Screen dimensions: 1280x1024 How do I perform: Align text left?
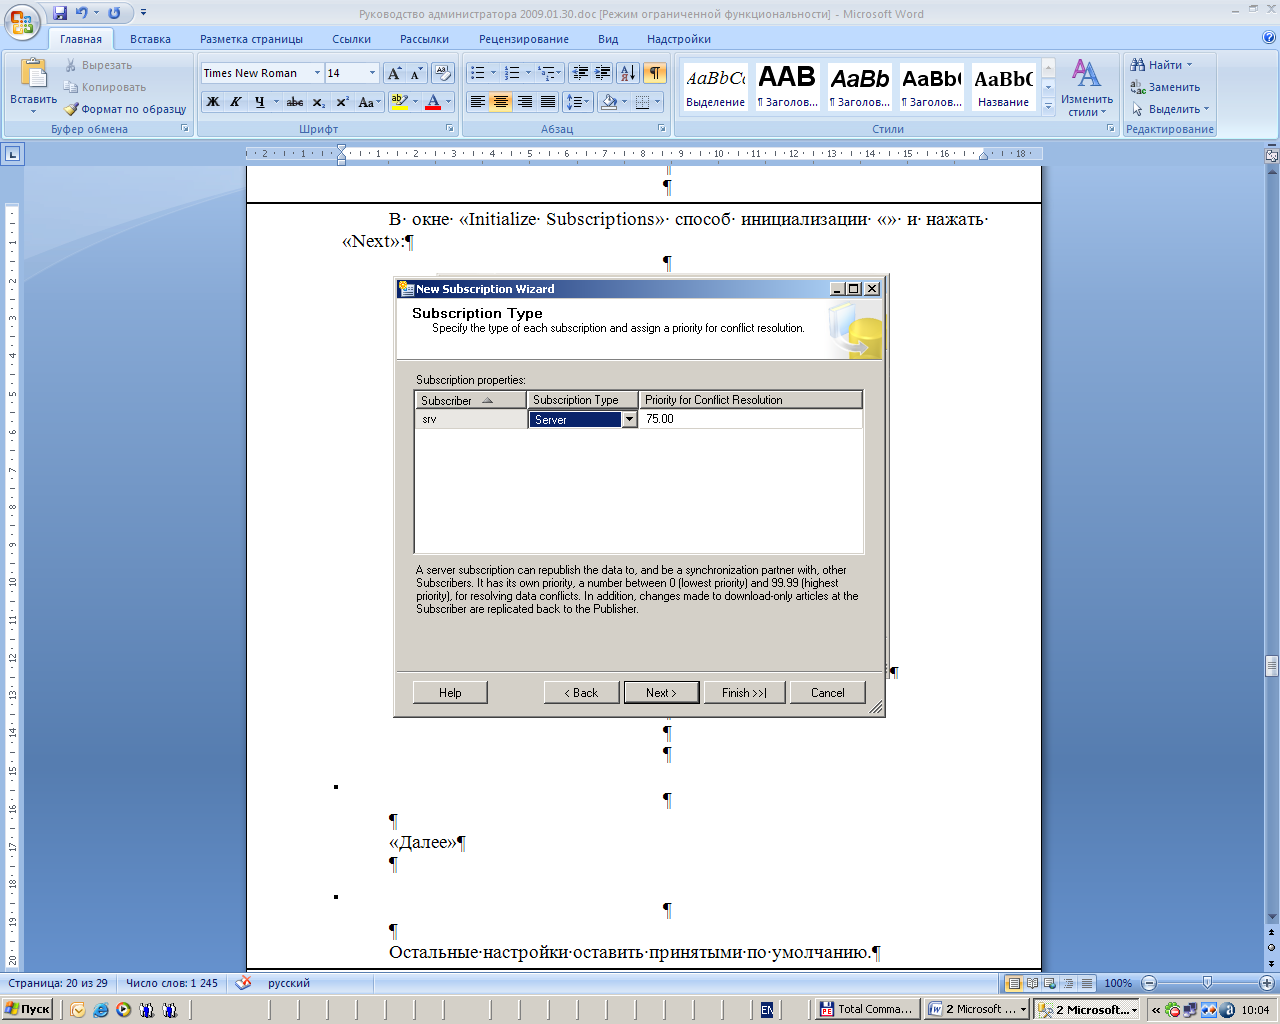pos(478,102)
